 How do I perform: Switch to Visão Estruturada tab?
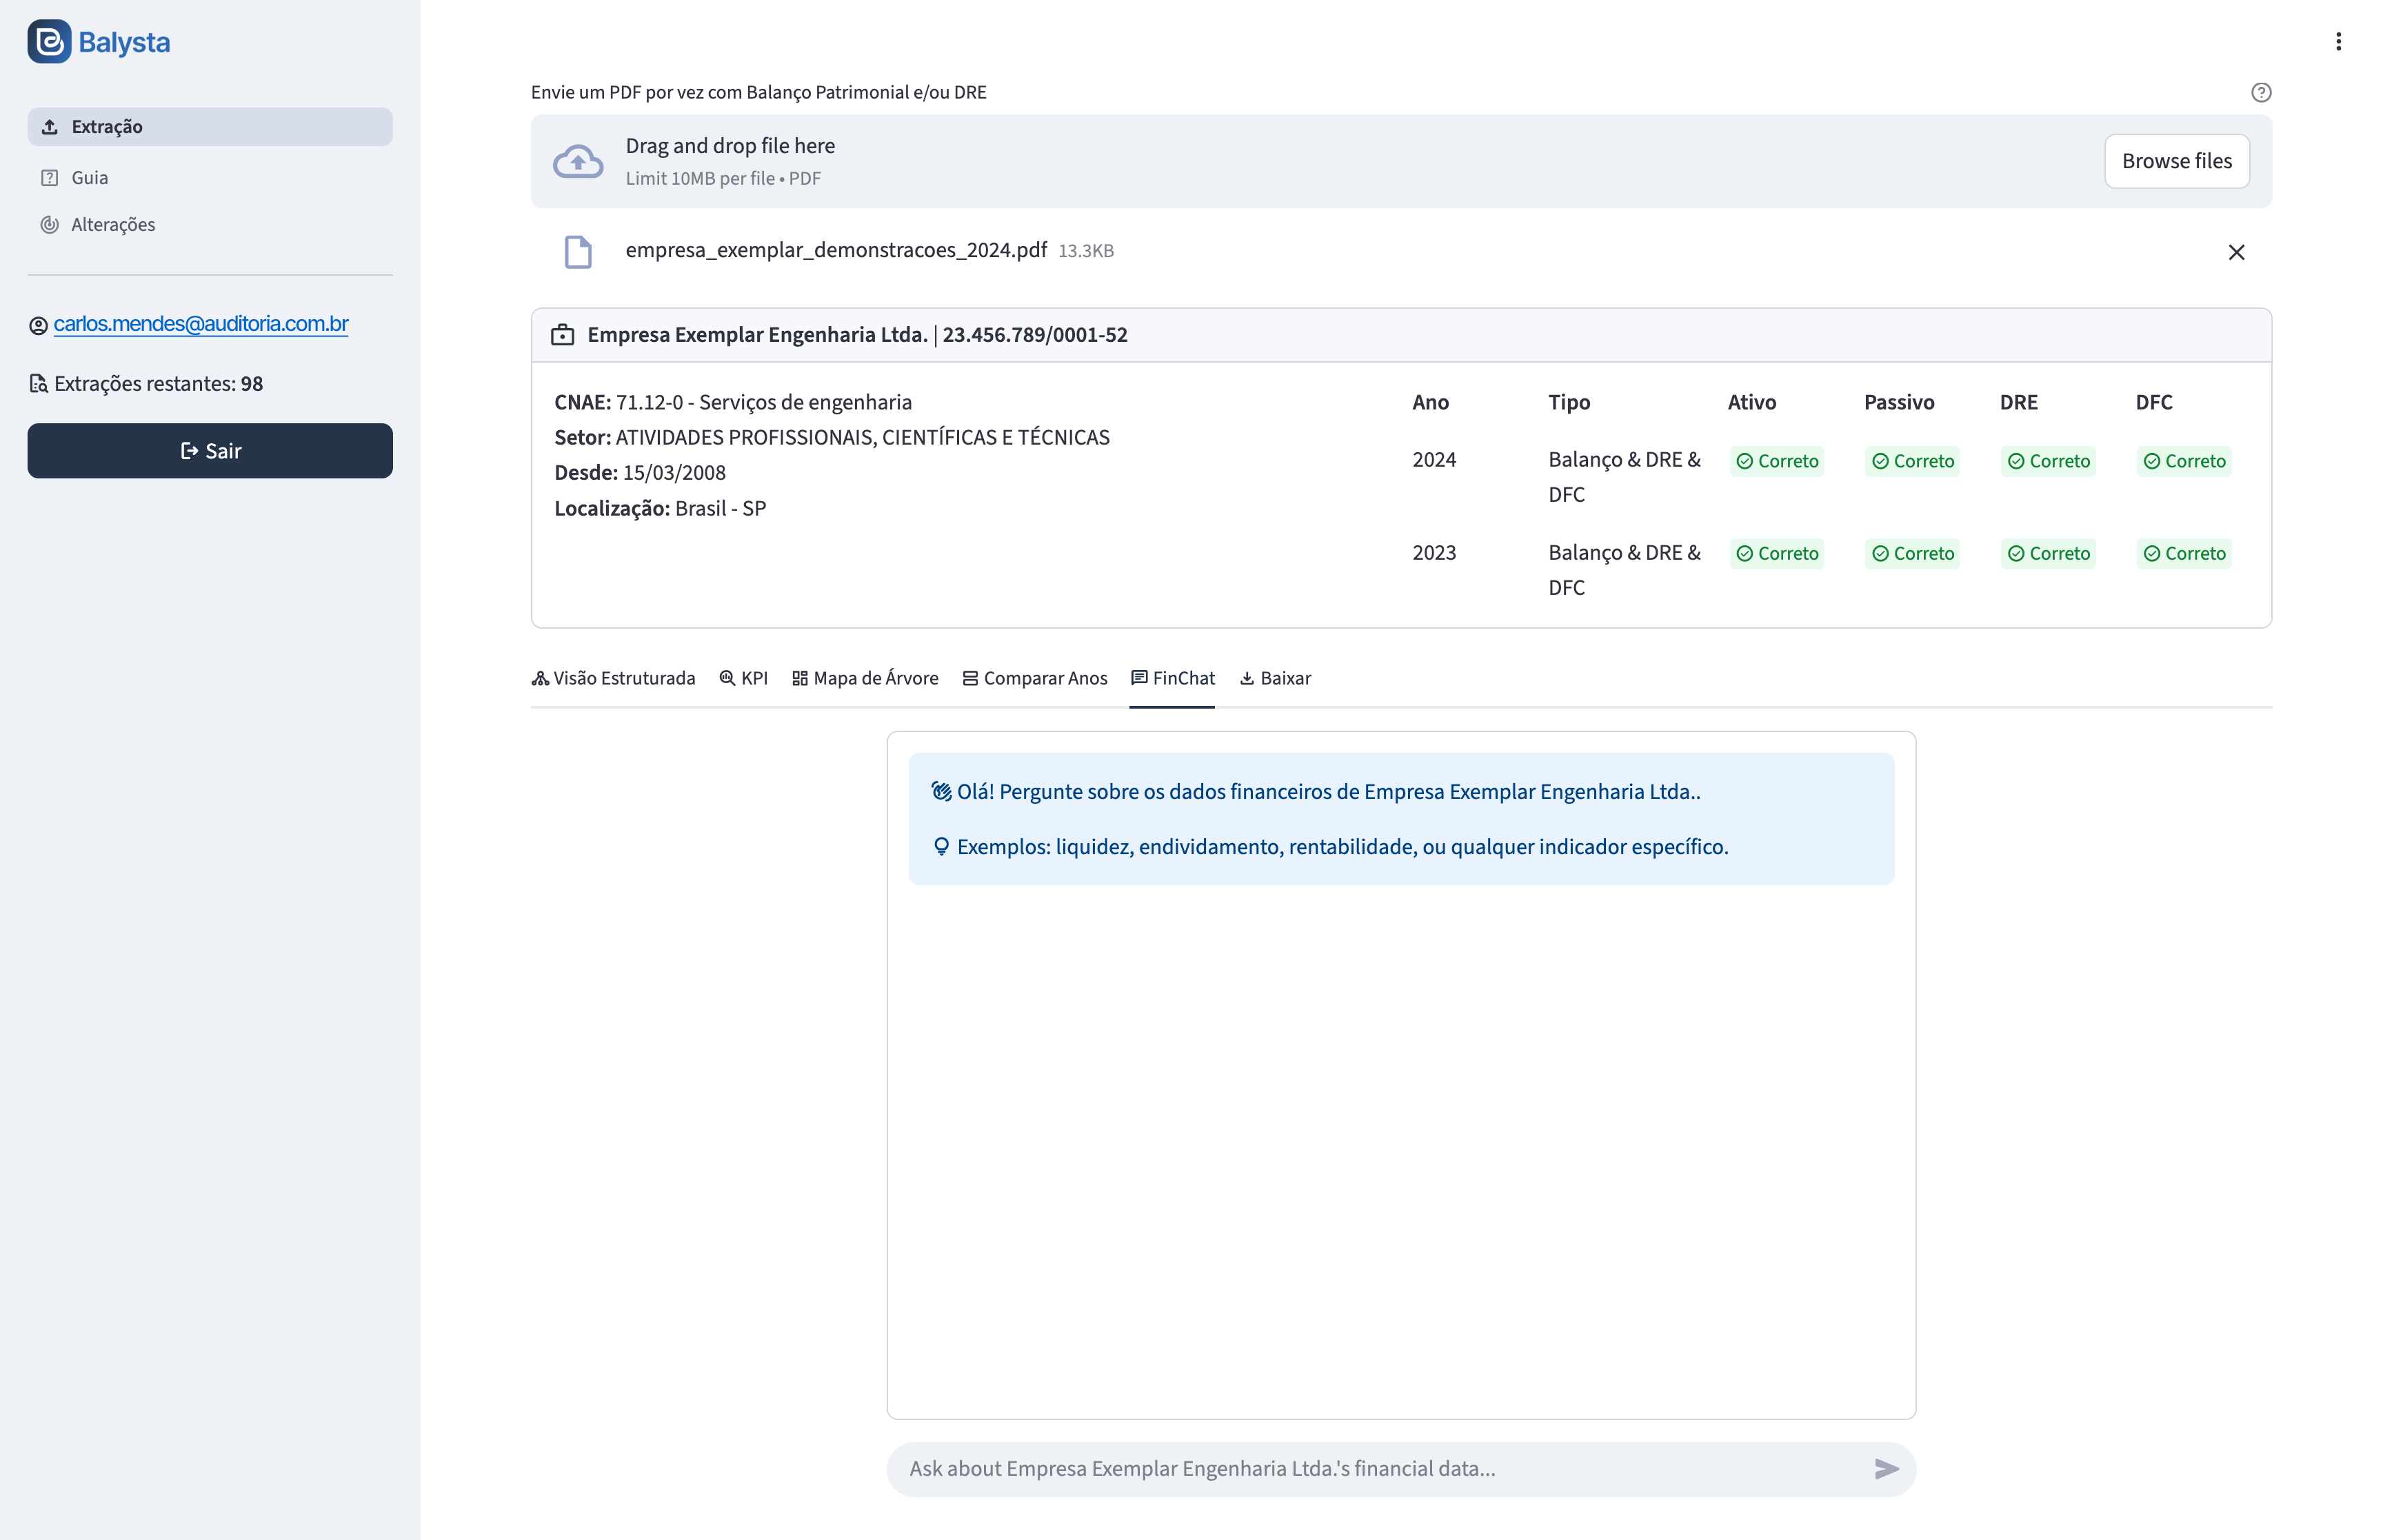click(x=613, y=678)
